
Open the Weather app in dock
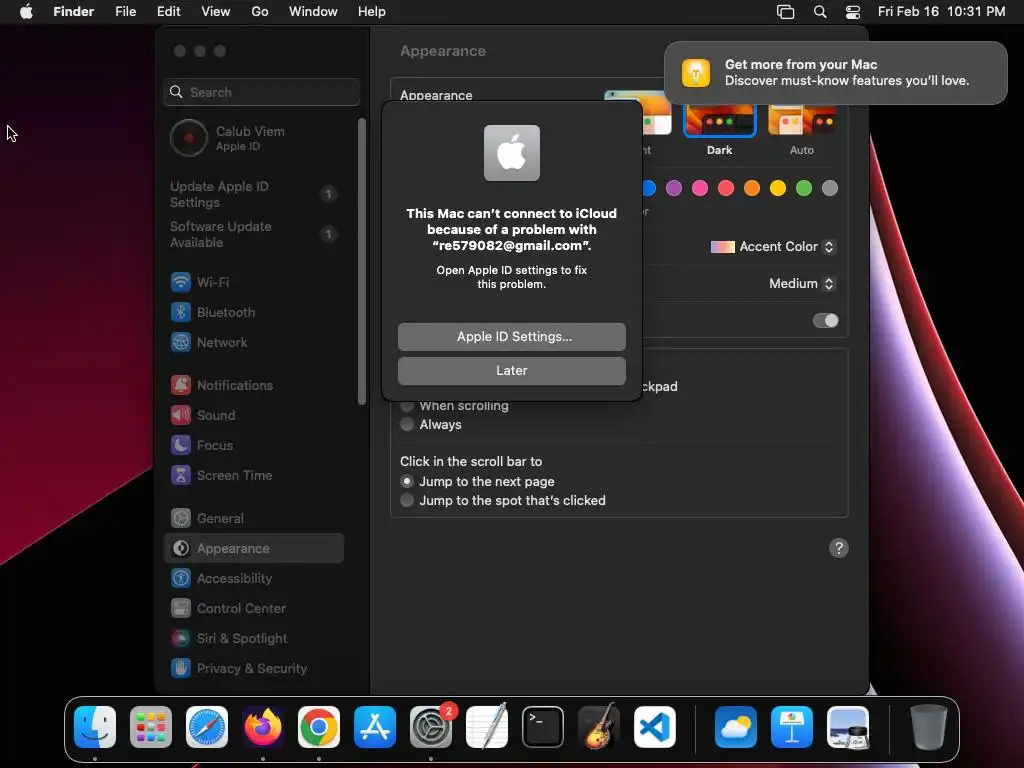[736, 727]
